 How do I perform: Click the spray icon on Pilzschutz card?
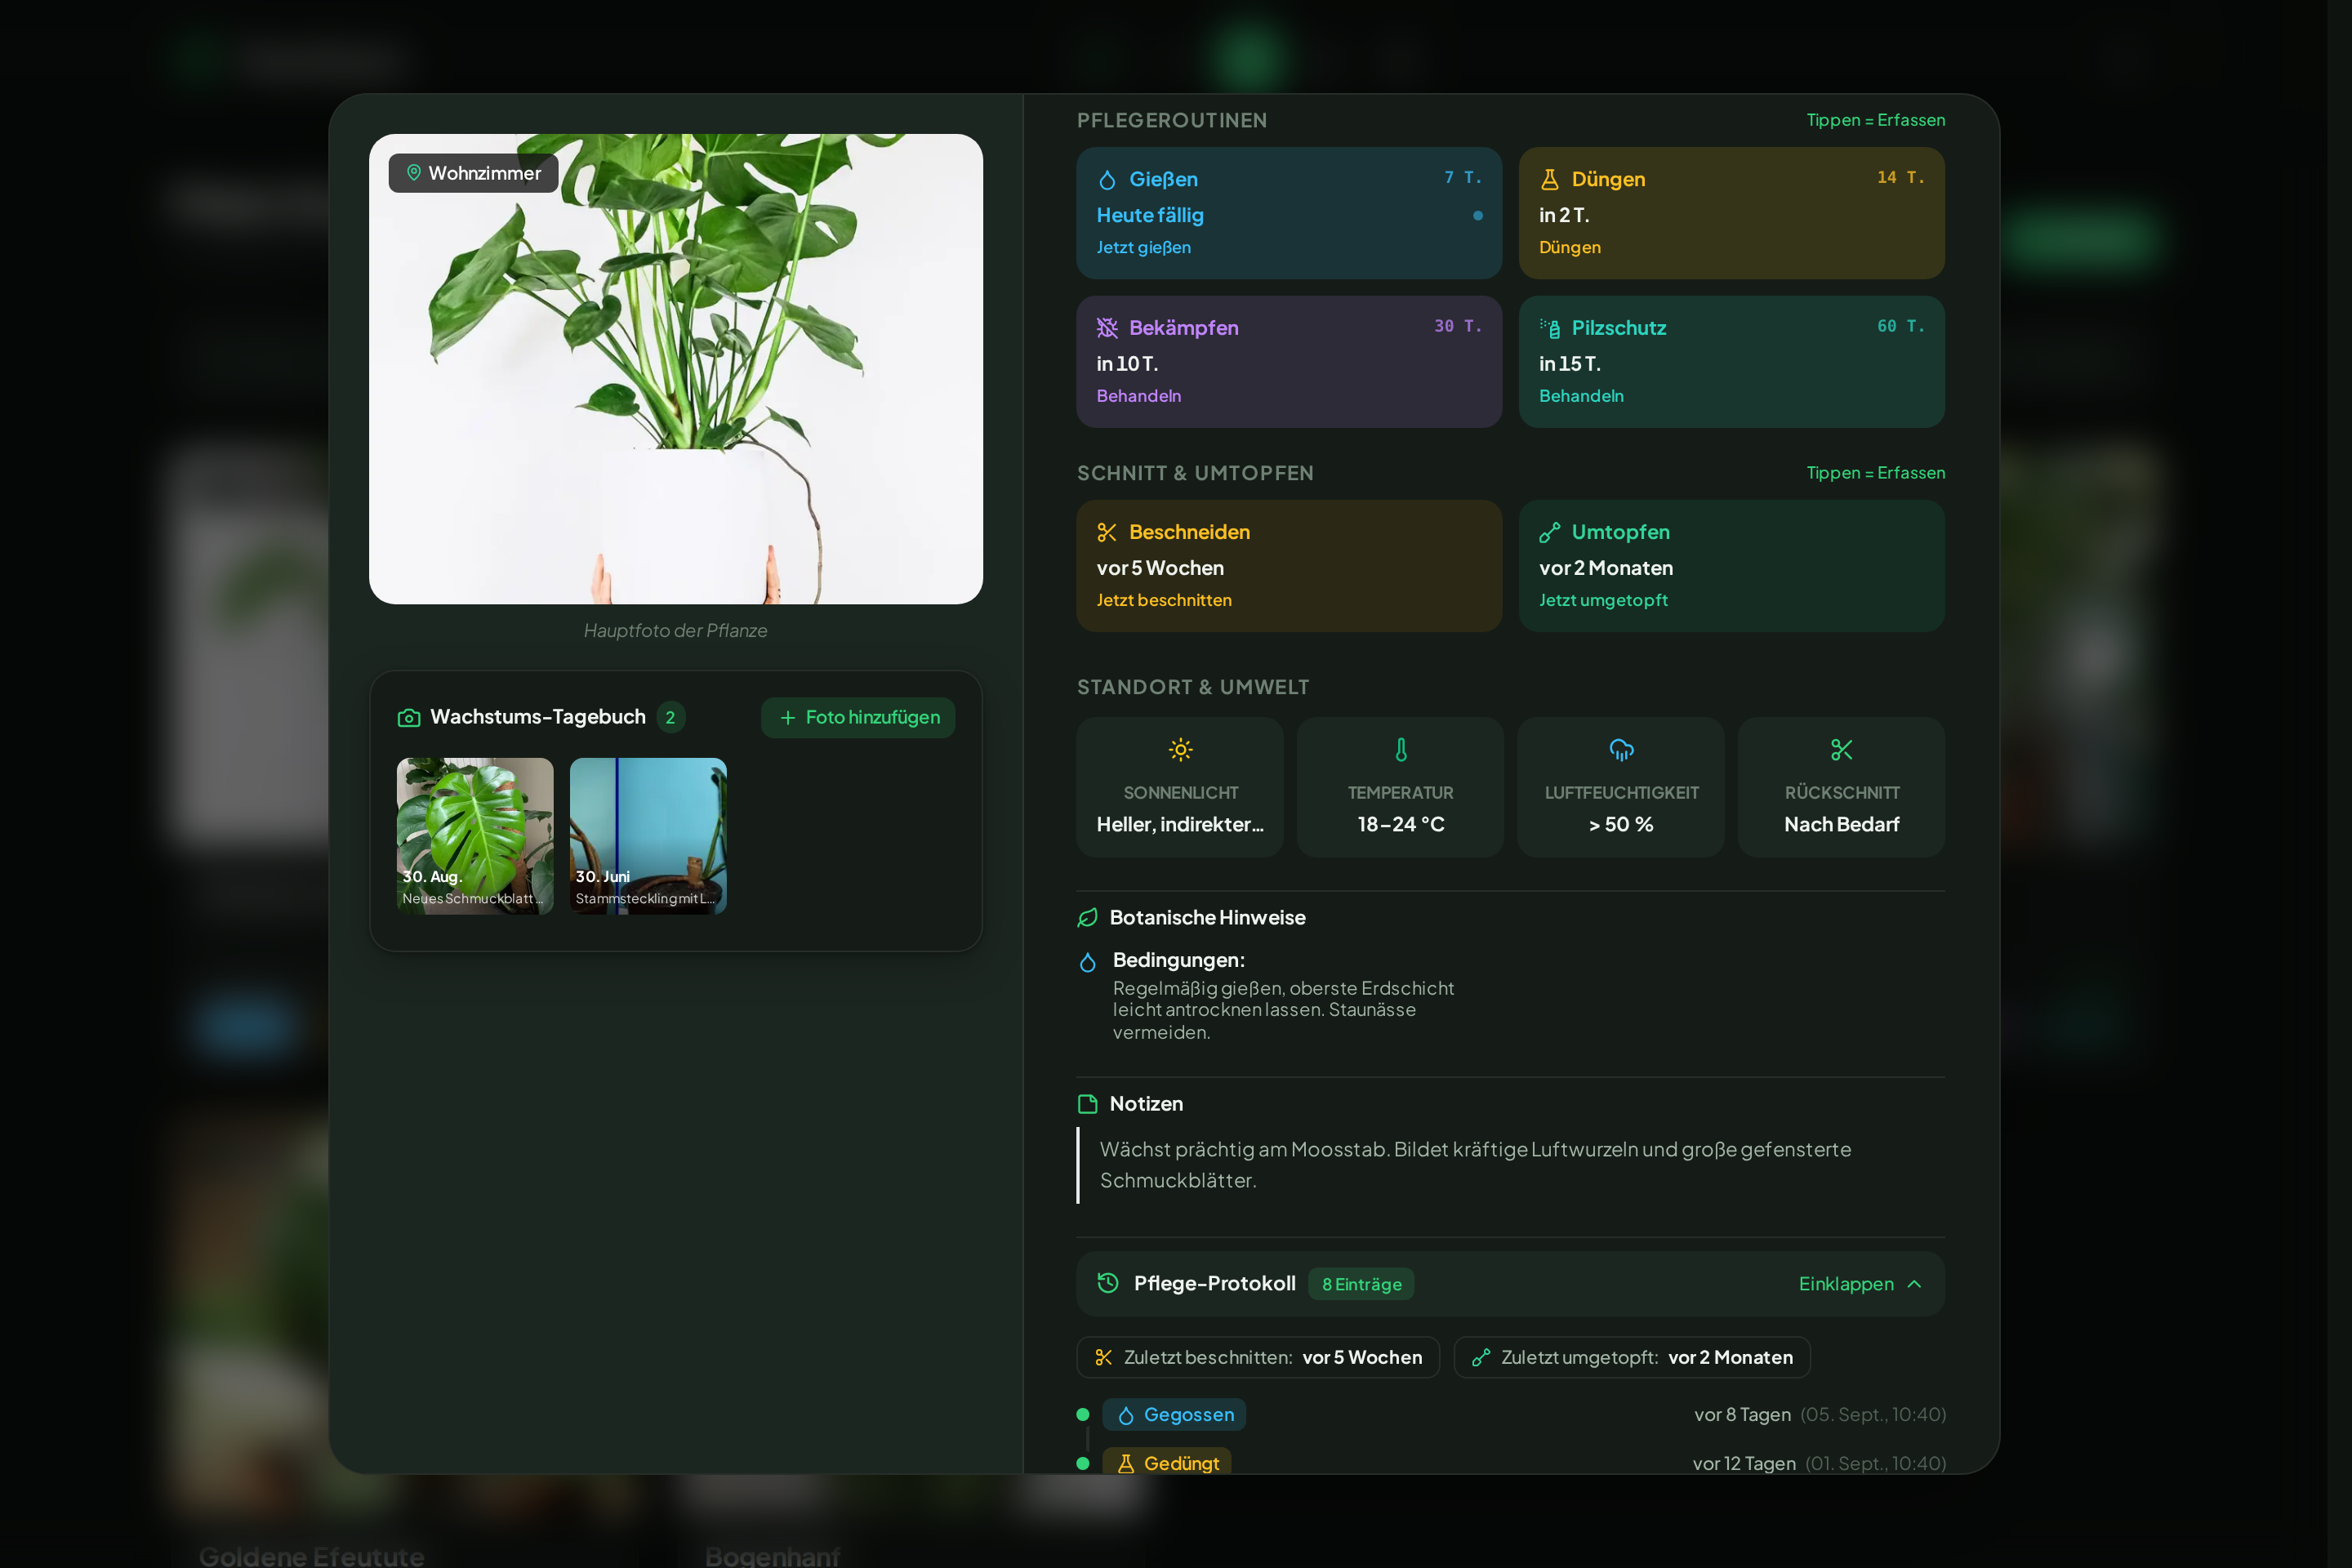pos(1549,328)
